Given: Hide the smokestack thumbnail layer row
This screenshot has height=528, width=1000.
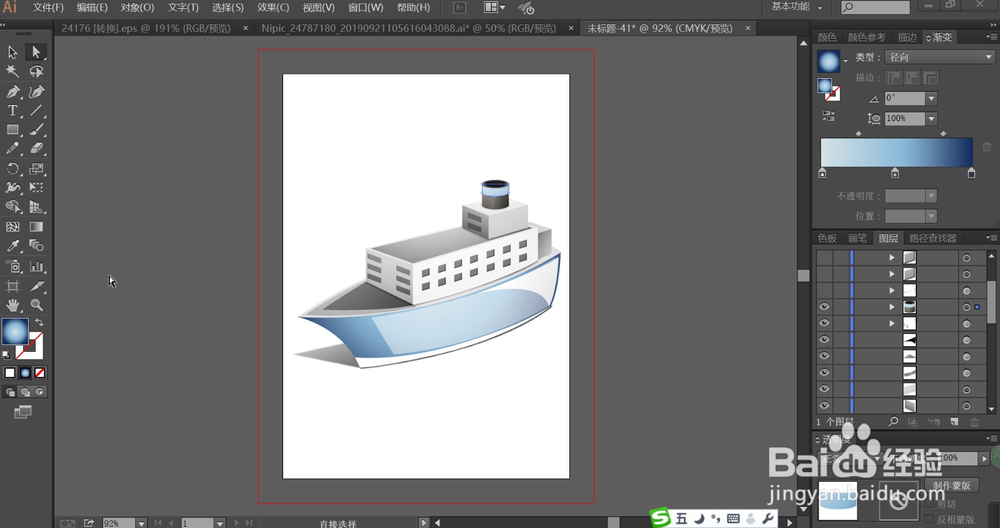Looking at the screenshot, I should pos(824,307).
